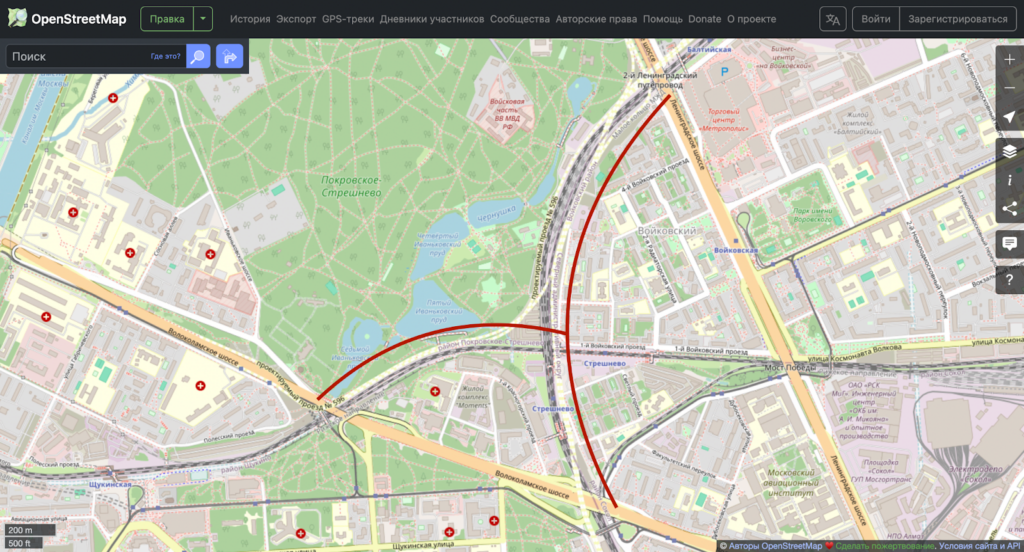Click the 'Где это?' link
Viewport: 1024px width, 552px height.
point(165,57)
